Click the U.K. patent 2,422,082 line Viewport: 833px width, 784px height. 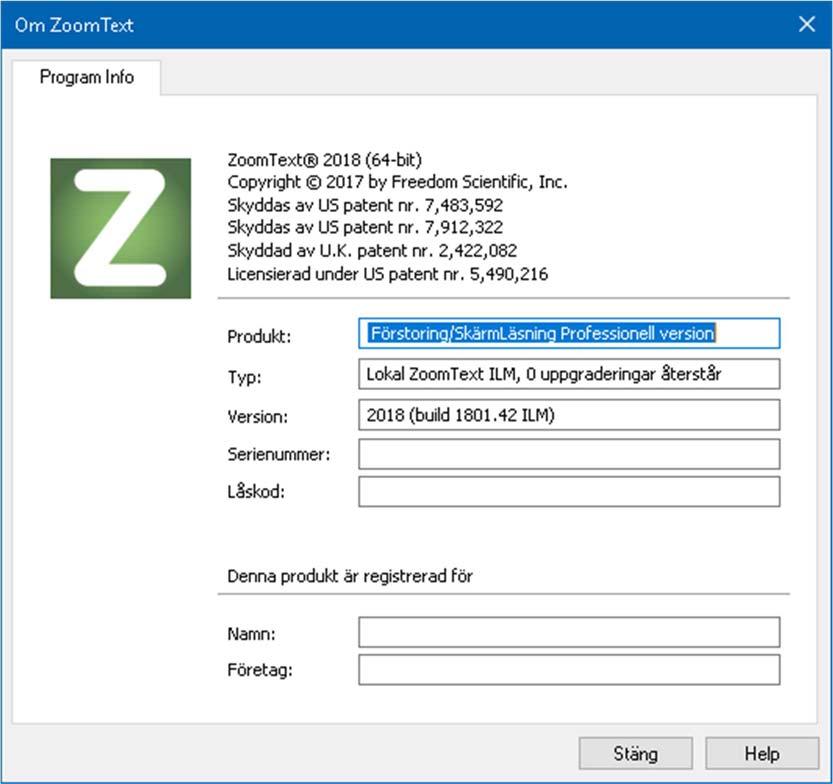point(372,250)
